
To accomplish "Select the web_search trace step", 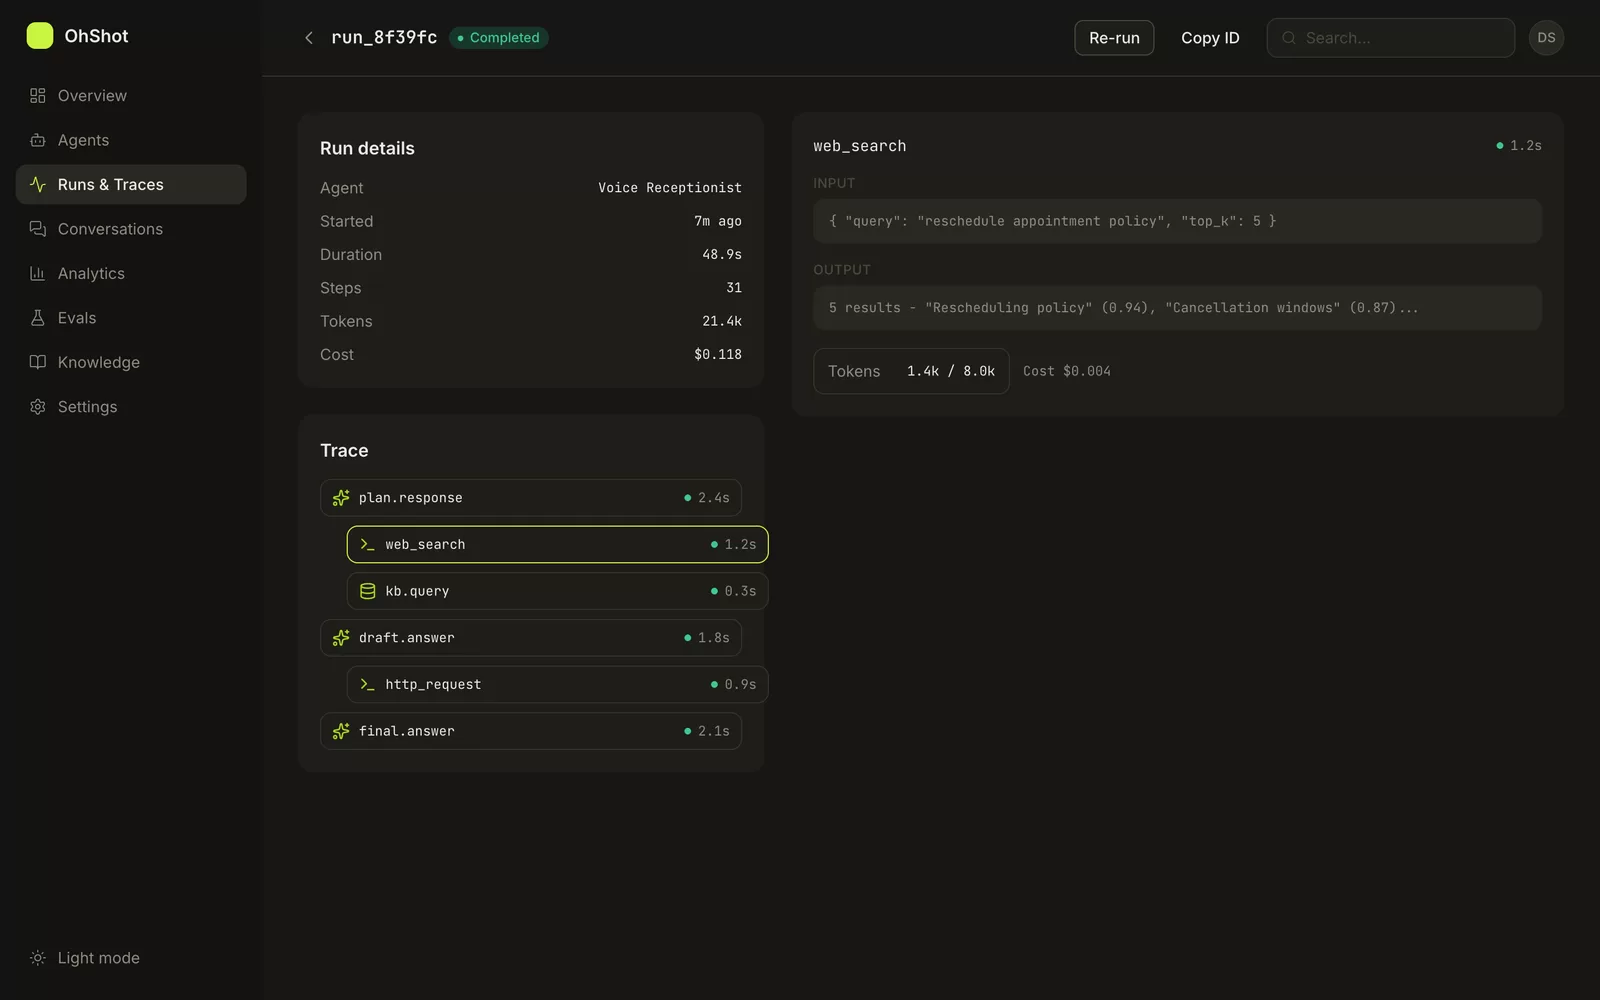I will tap(557, 545).
